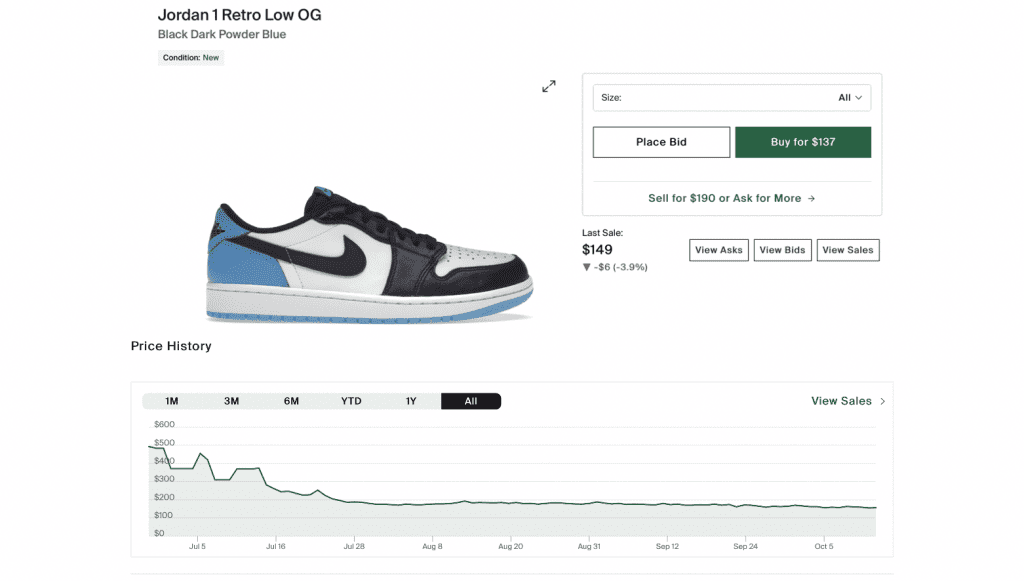Click the $600 label on chart axis

(x=164, y=424)
